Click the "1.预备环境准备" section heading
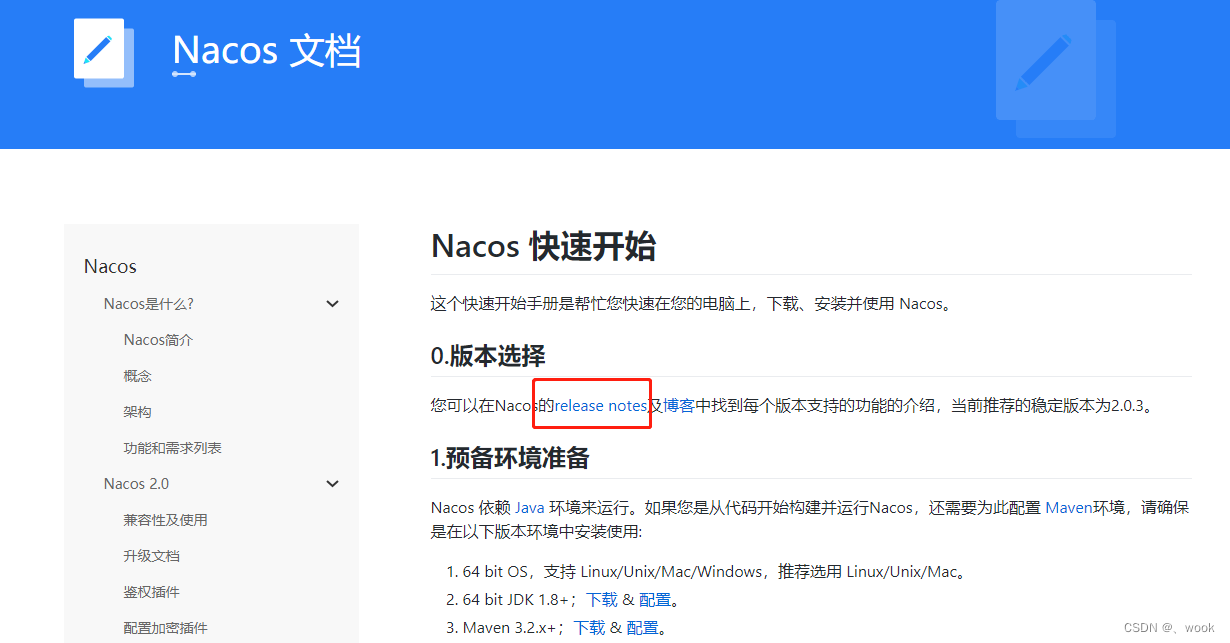 coord(510,459)
